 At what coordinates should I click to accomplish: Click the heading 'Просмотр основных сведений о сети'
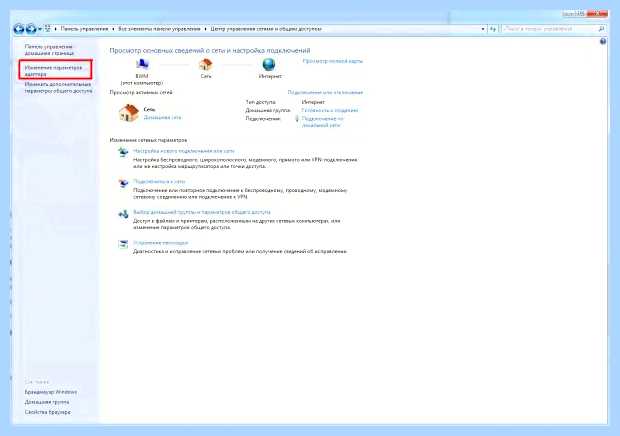coord(210,51)
